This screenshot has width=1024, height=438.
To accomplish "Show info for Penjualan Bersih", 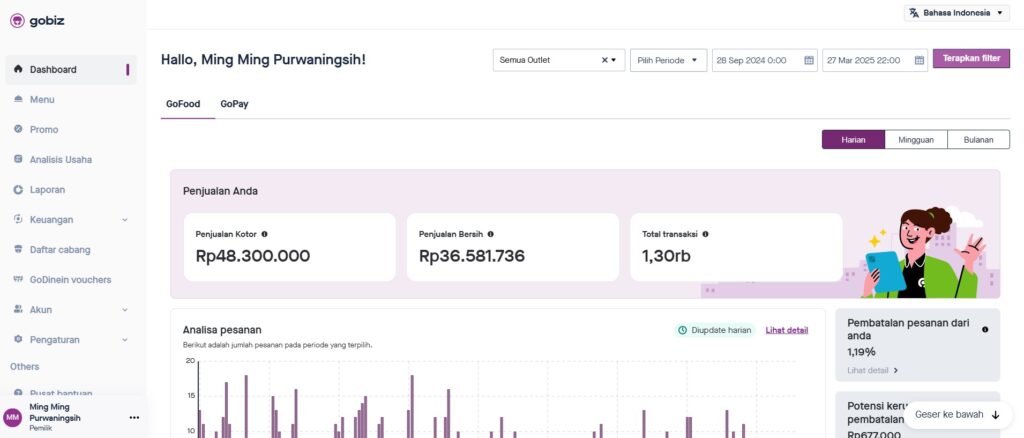I will (490, 234).
